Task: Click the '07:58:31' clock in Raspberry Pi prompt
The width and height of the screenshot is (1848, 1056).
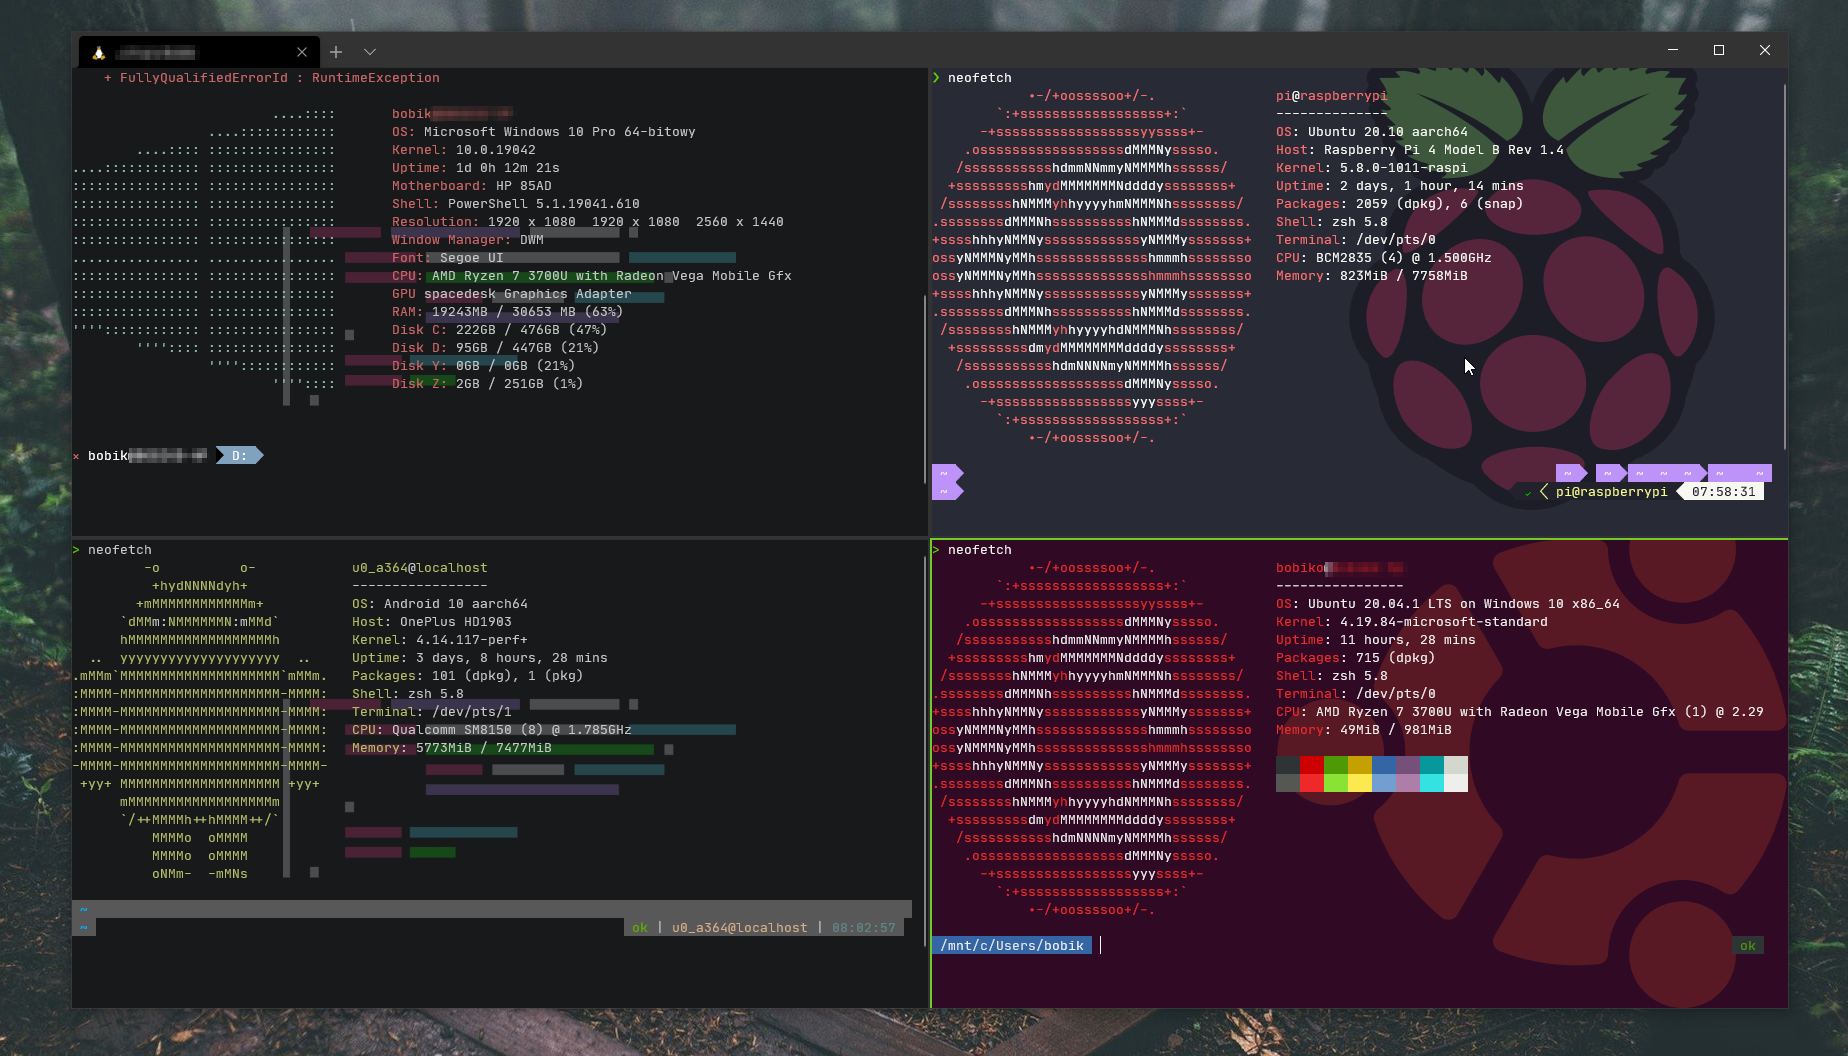Action: pos(1724,492)
